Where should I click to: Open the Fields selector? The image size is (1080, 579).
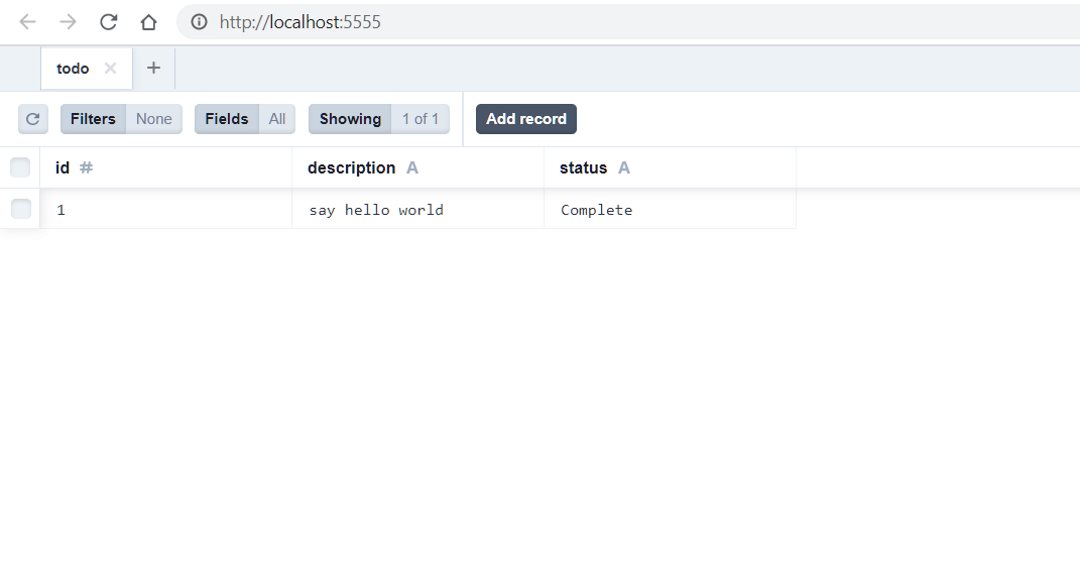[245, 119]
